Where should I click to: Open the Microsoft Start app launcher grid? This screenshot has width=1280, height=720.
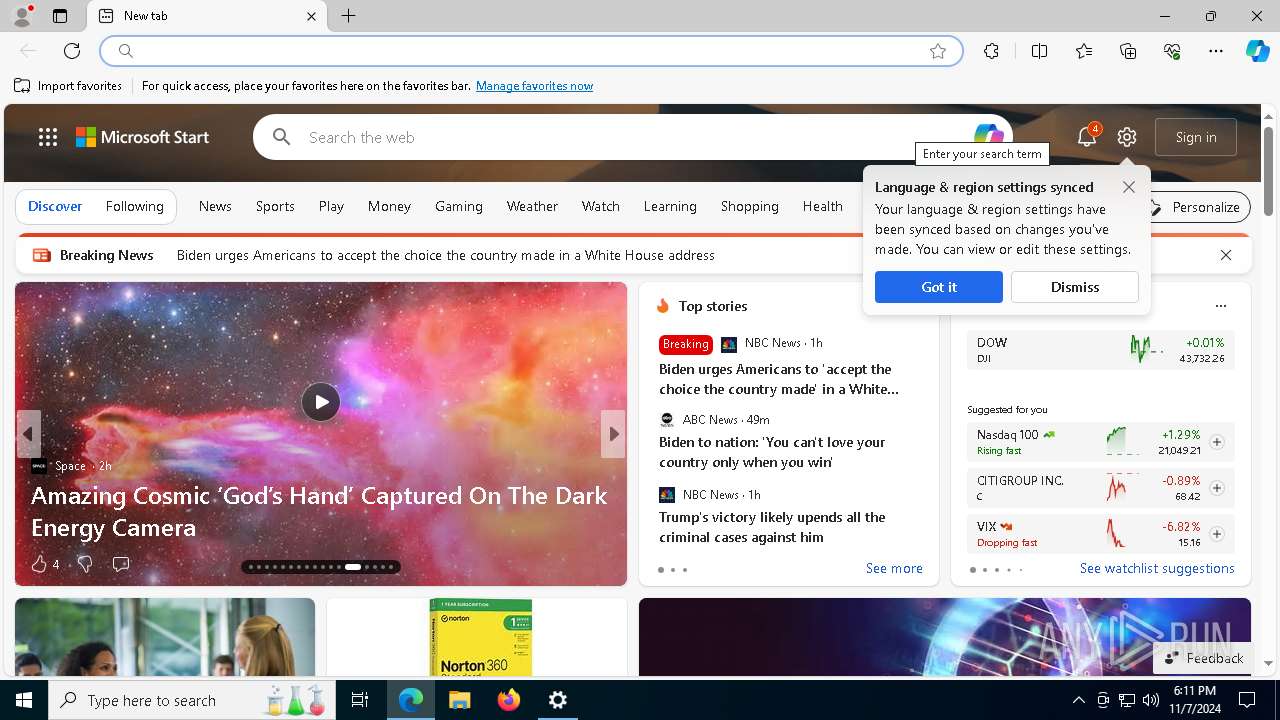[x=48, y=137]
